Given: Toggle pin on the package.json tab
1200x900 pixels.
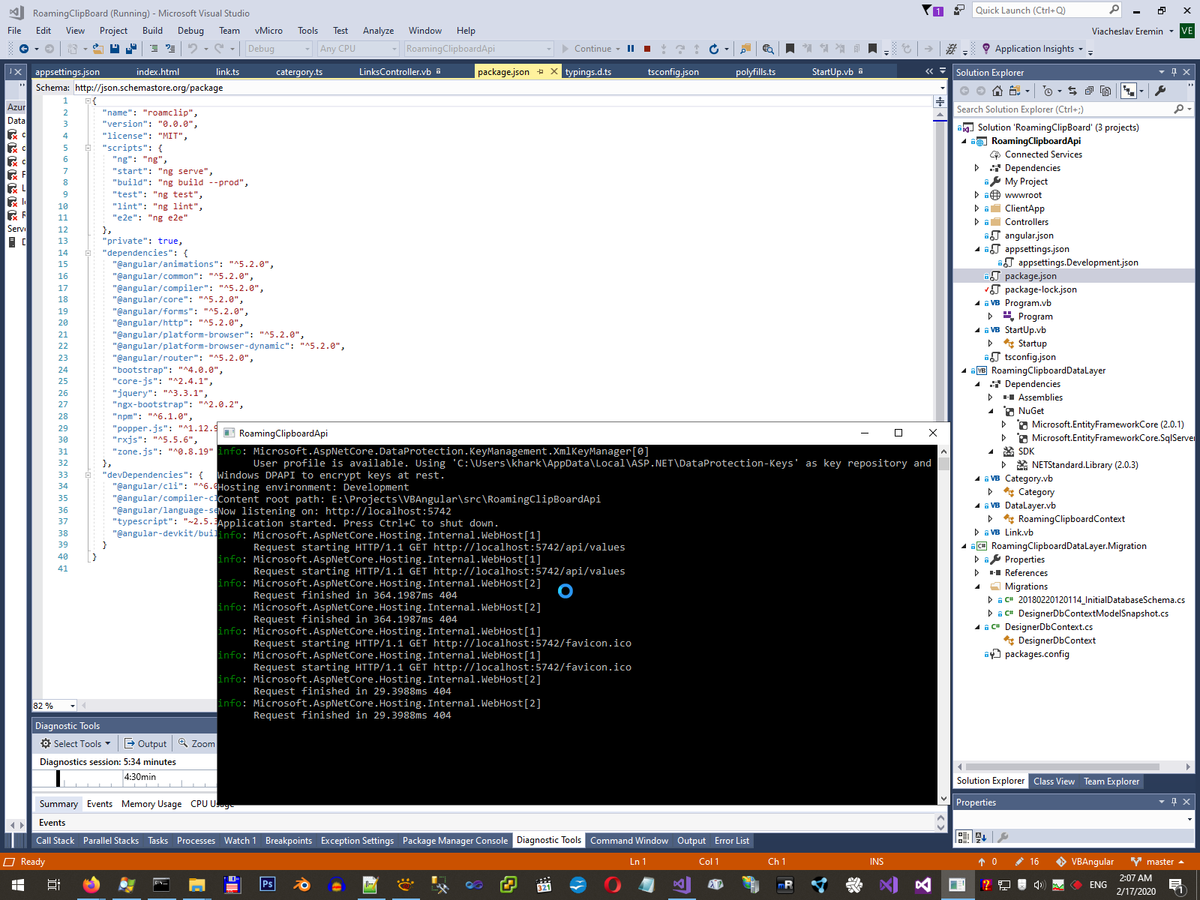Looking at the screenshot, I should 541,72.
